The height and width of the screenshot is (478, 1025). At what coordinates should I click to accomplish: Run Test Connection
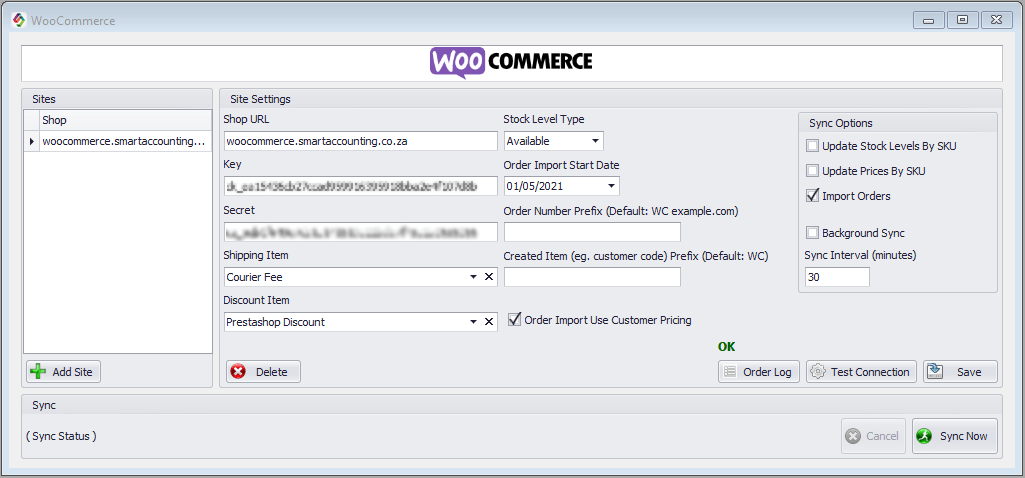[862, 372]
